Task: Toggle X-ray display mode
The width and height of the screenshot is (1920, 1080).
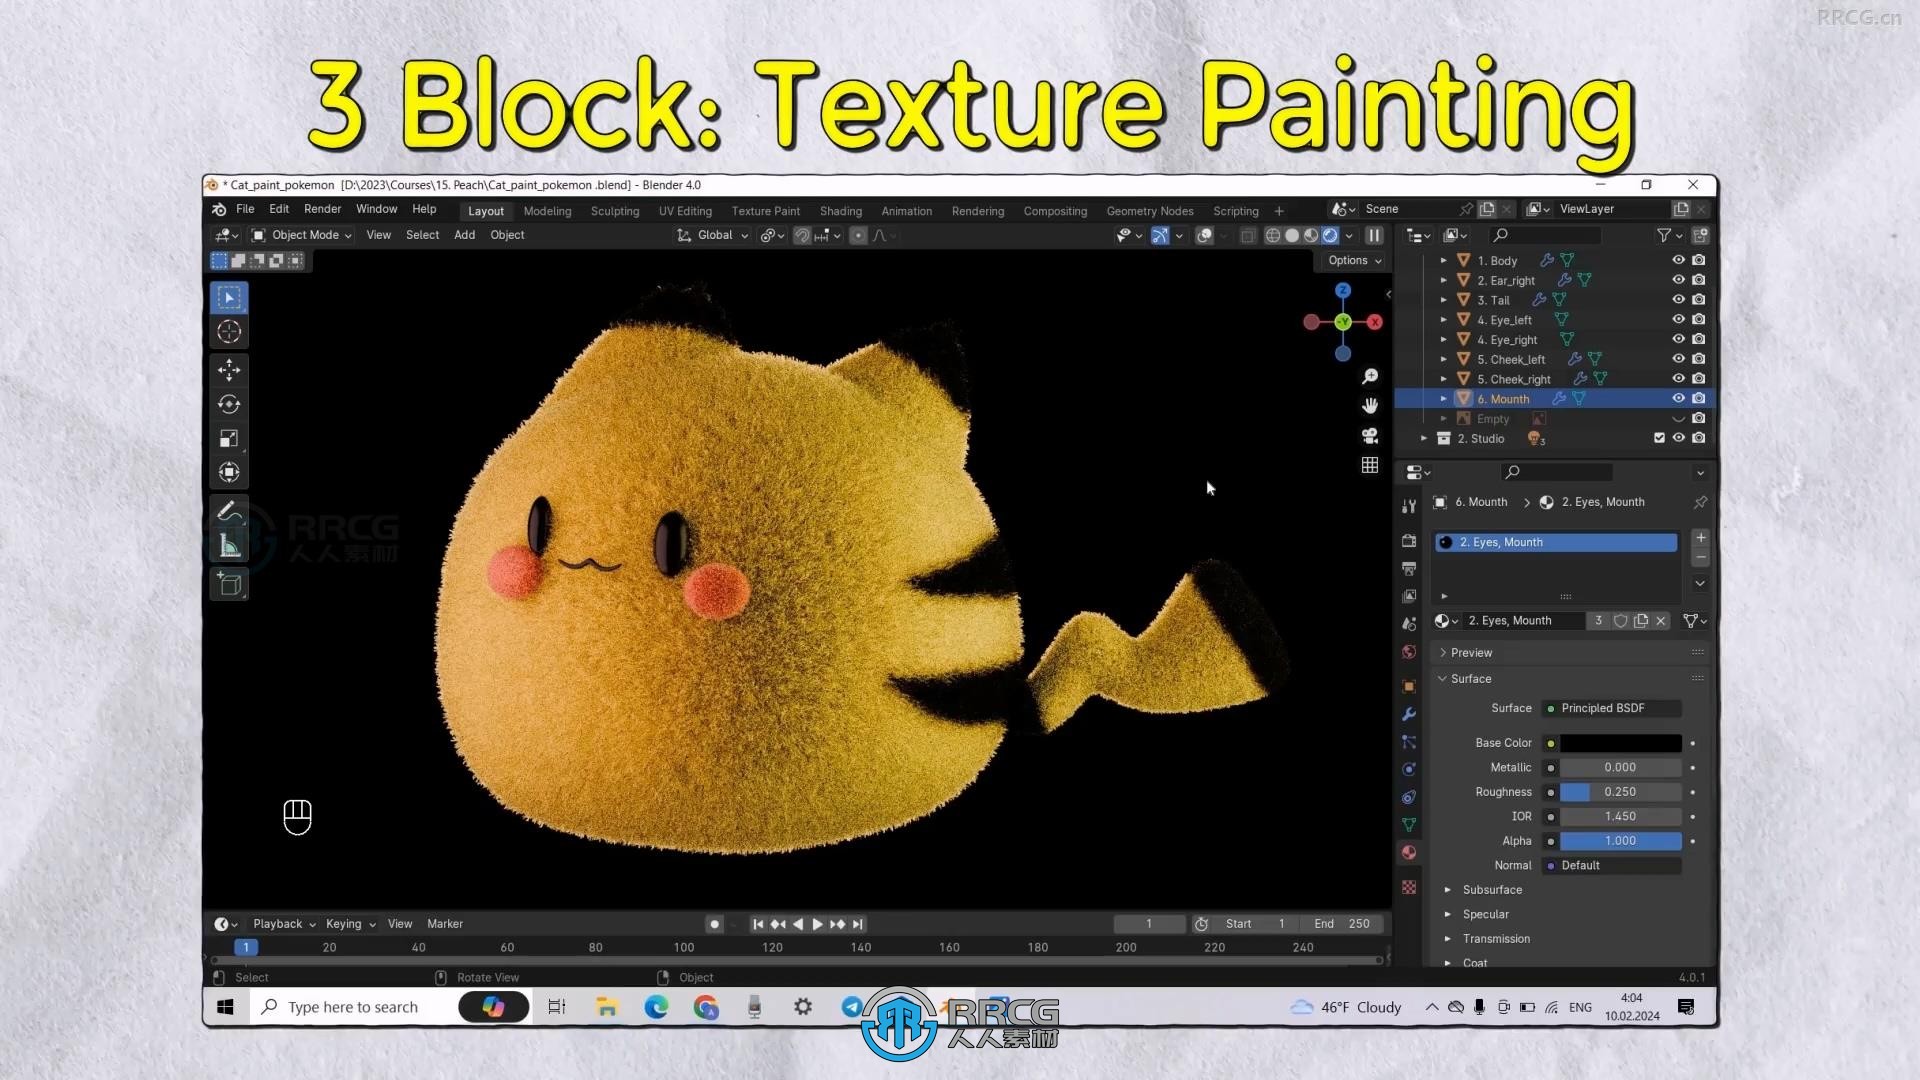Action: tap(1247, 235)
